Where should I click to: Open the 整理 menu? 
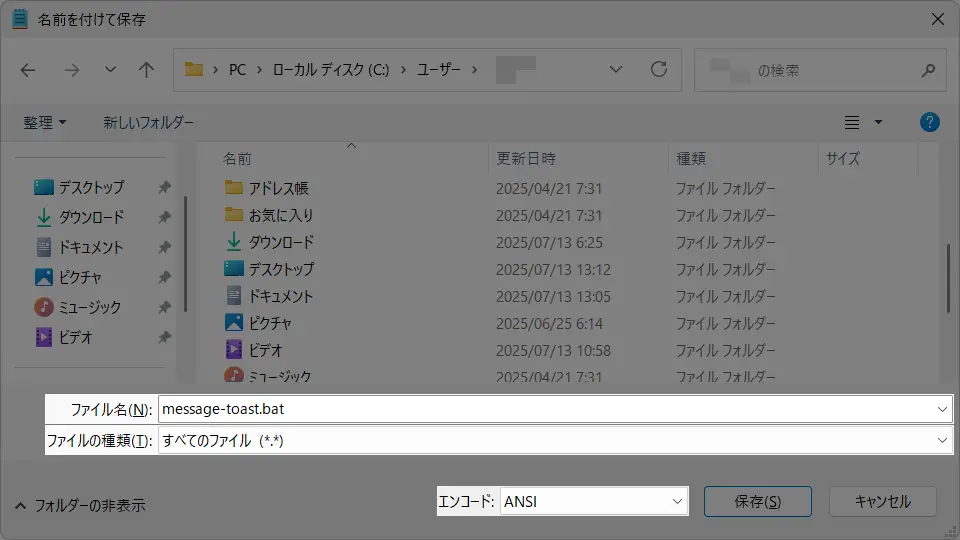click(x=45, y=122)
